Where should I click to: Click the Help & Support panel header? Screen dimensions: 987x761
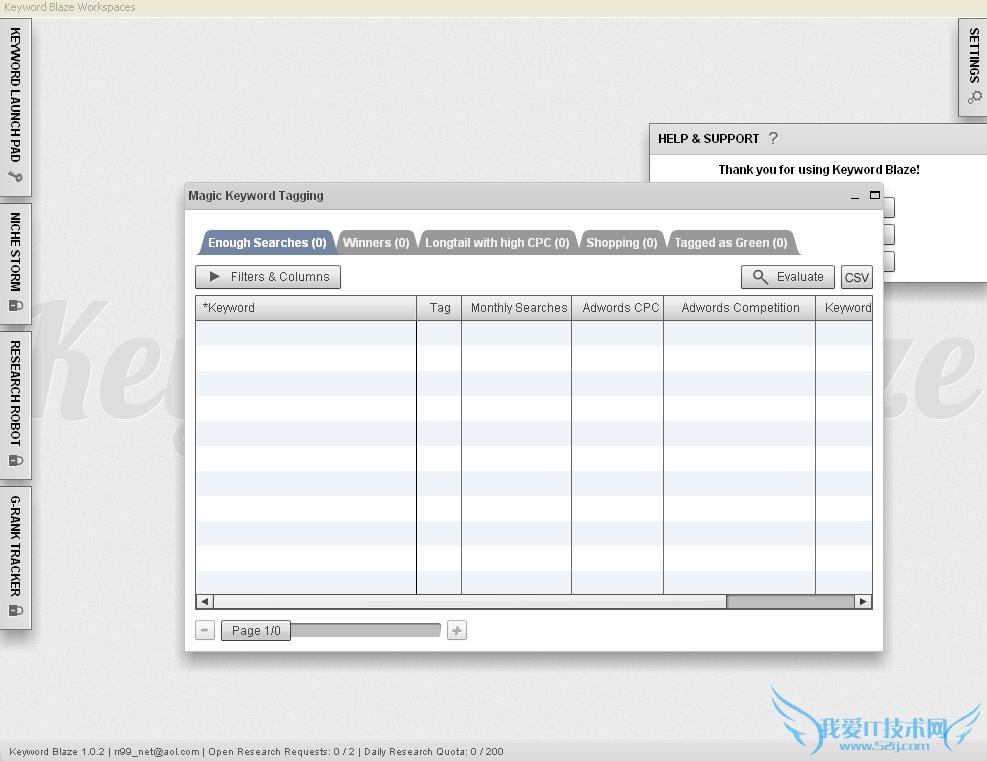coord(818,138)
